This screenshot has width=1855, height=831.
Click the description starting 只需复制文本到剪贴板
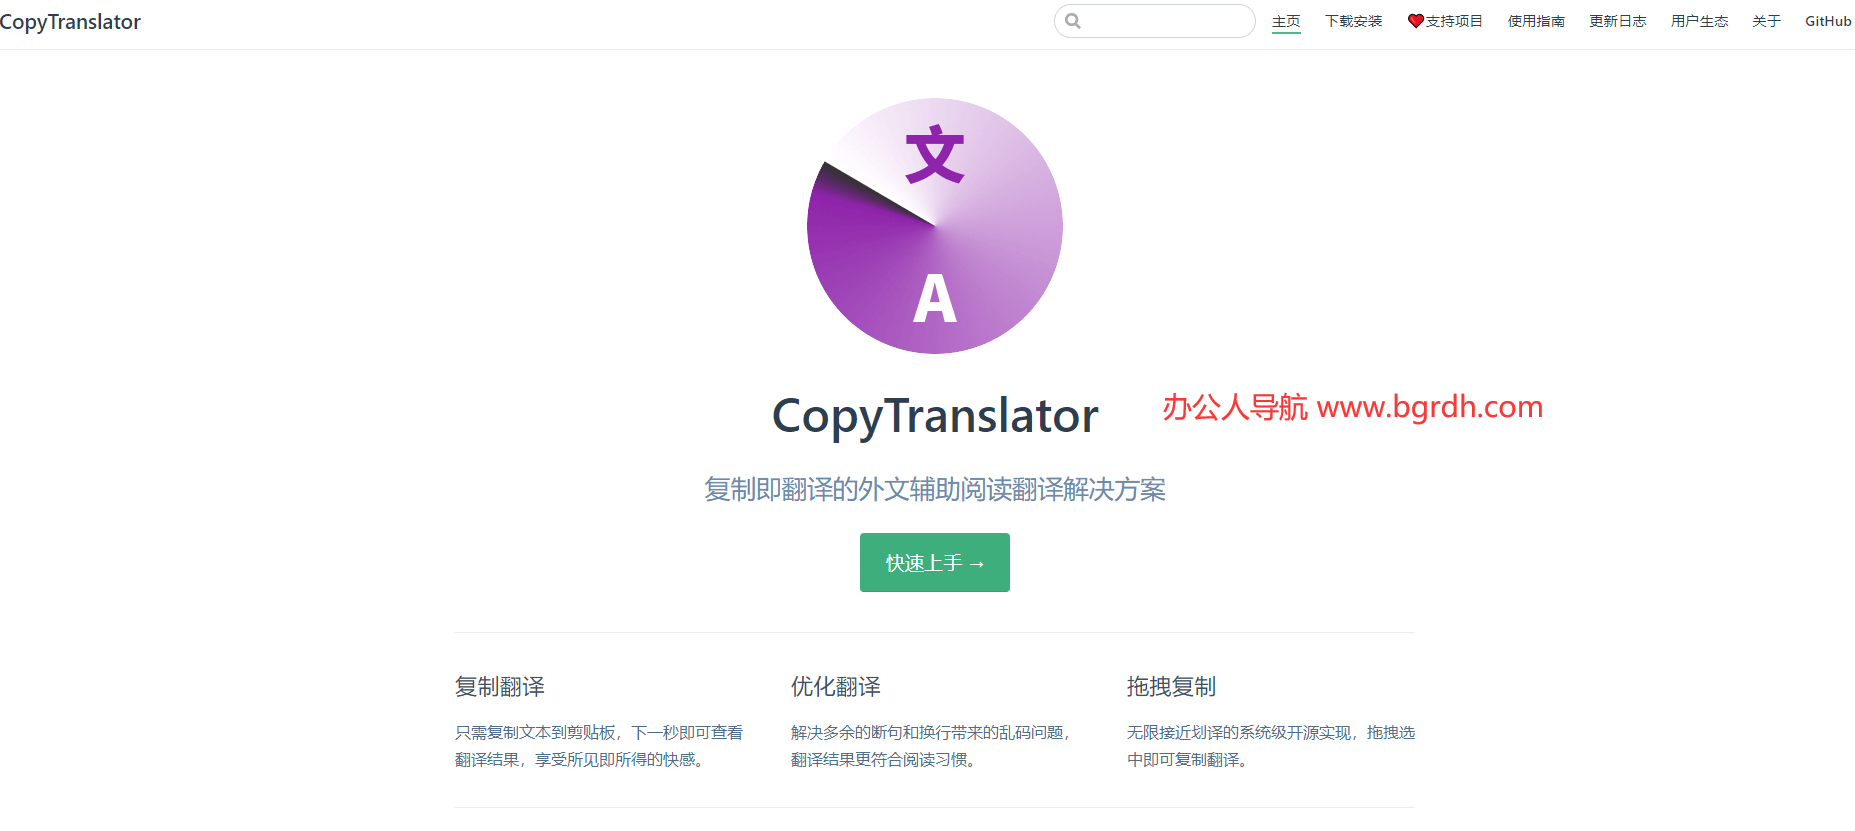point(599,746)
